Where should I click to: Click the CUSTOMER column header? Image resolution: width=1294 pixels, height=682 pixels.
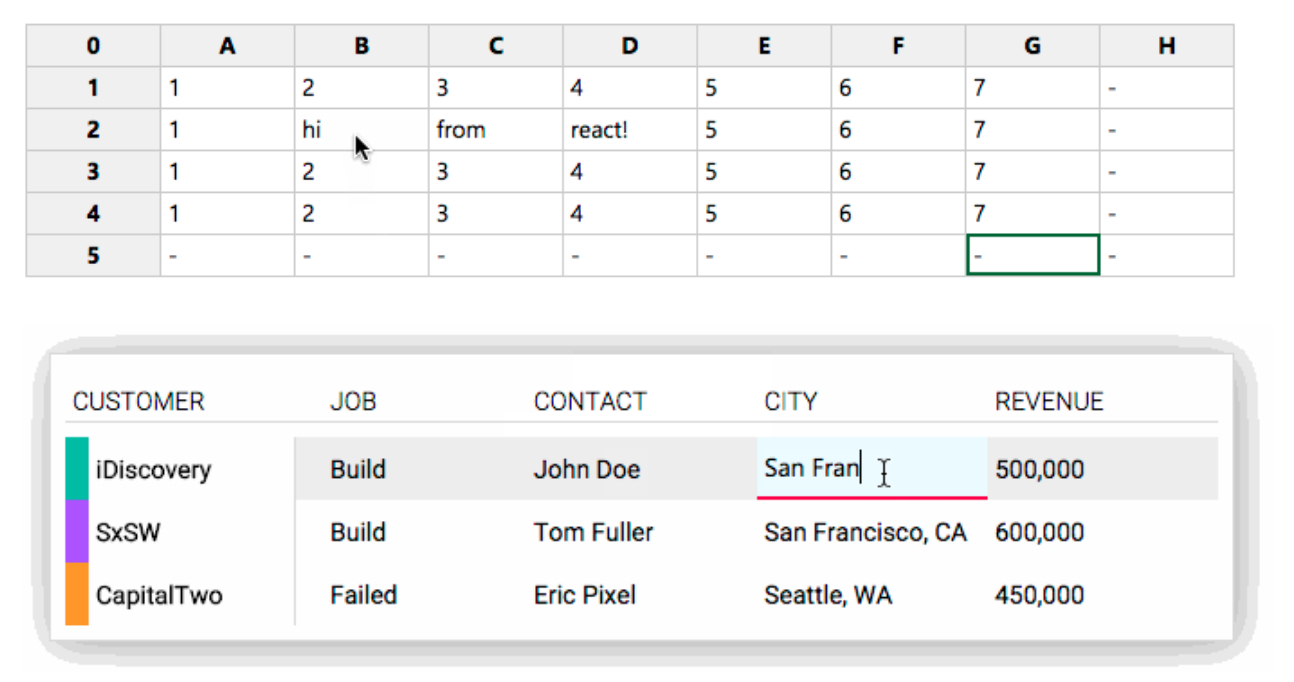(139, 401)
